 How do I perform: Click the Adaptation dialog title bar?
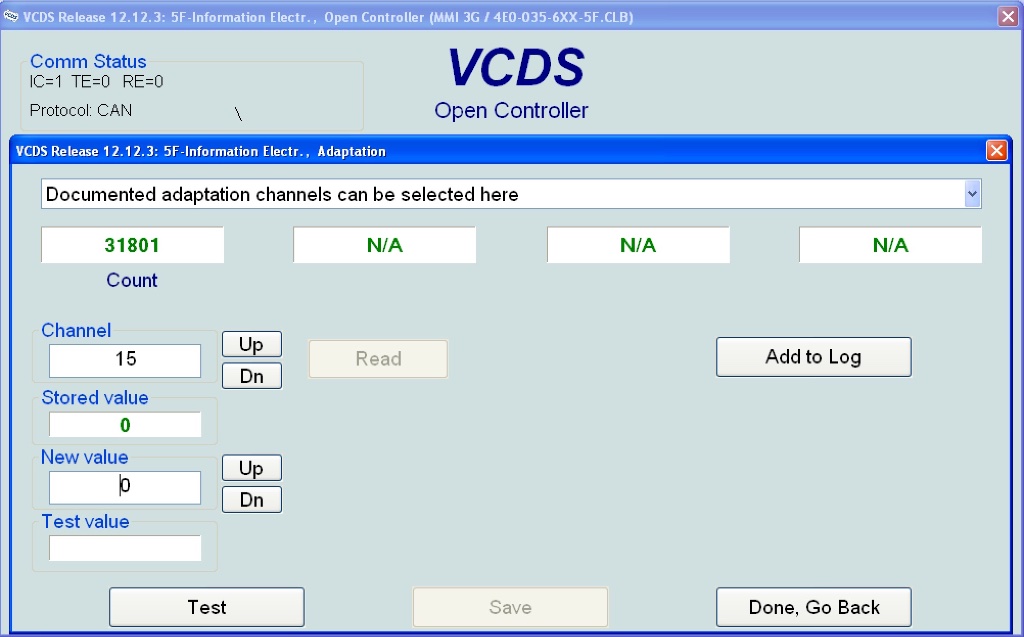coord(500,151)
